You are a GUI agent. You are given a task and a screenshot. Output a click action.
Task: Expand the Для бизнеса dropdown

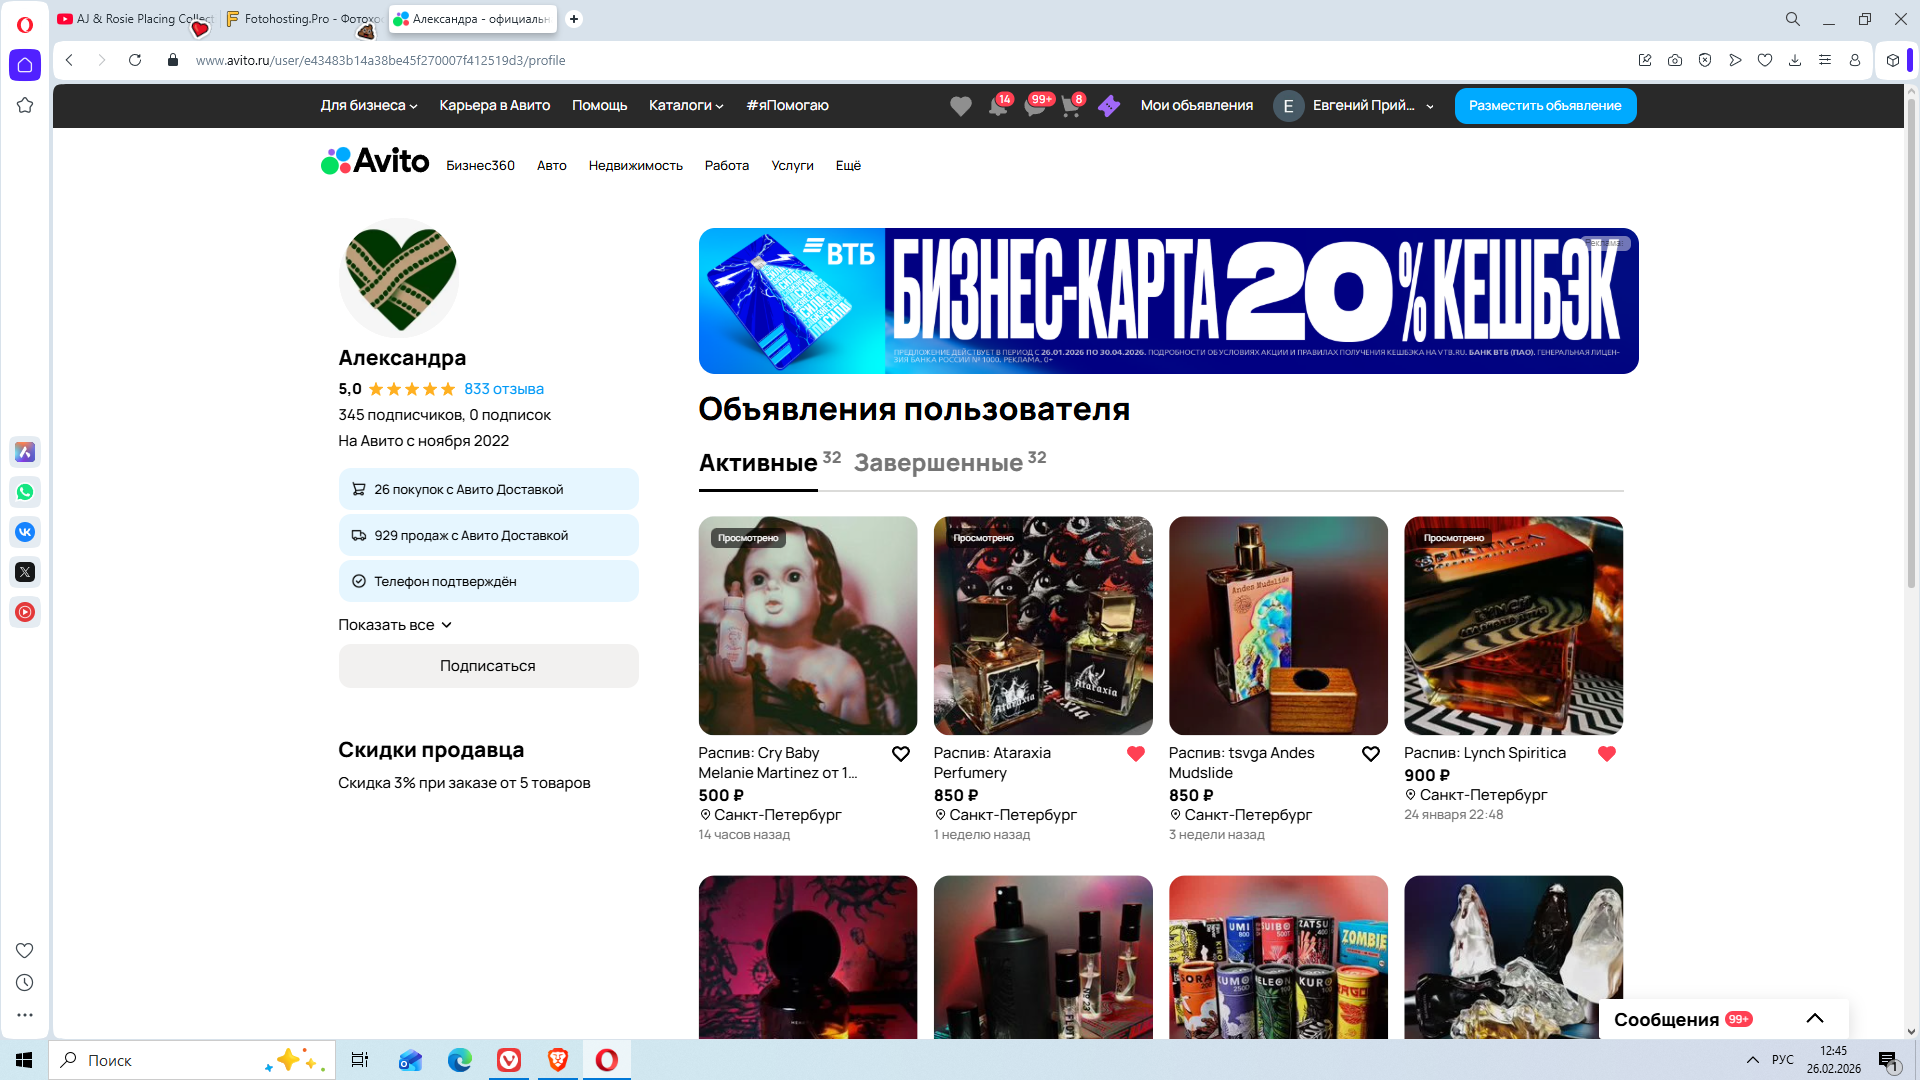pyautogui.click(x=368, y=106)
